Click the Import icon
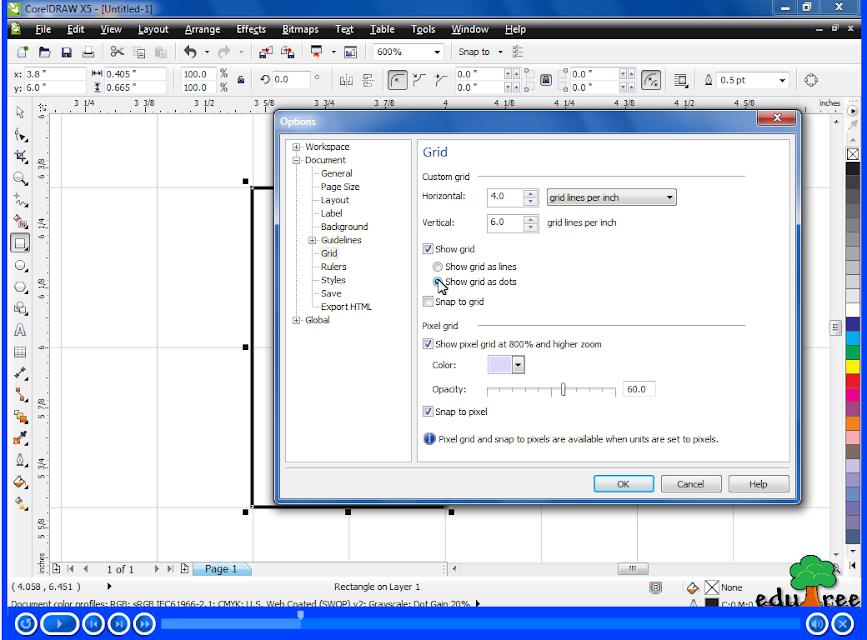This screenshot has height=640, width=867. [x=266, y=52]
